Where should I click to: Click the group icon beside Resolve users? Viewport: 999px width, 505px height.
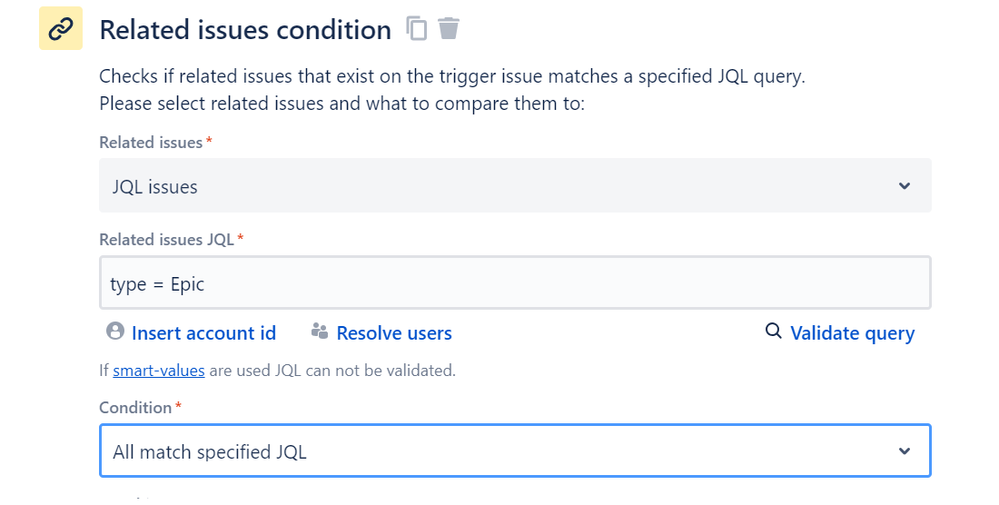(x=320, y=331)
